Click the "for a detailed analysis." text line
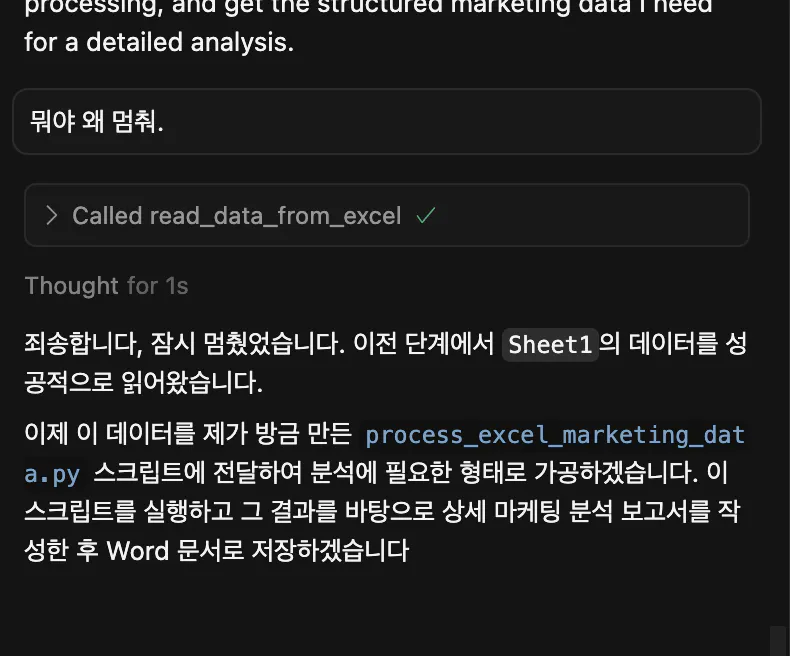This screenshot has width=790, height=656. (159, 44)
